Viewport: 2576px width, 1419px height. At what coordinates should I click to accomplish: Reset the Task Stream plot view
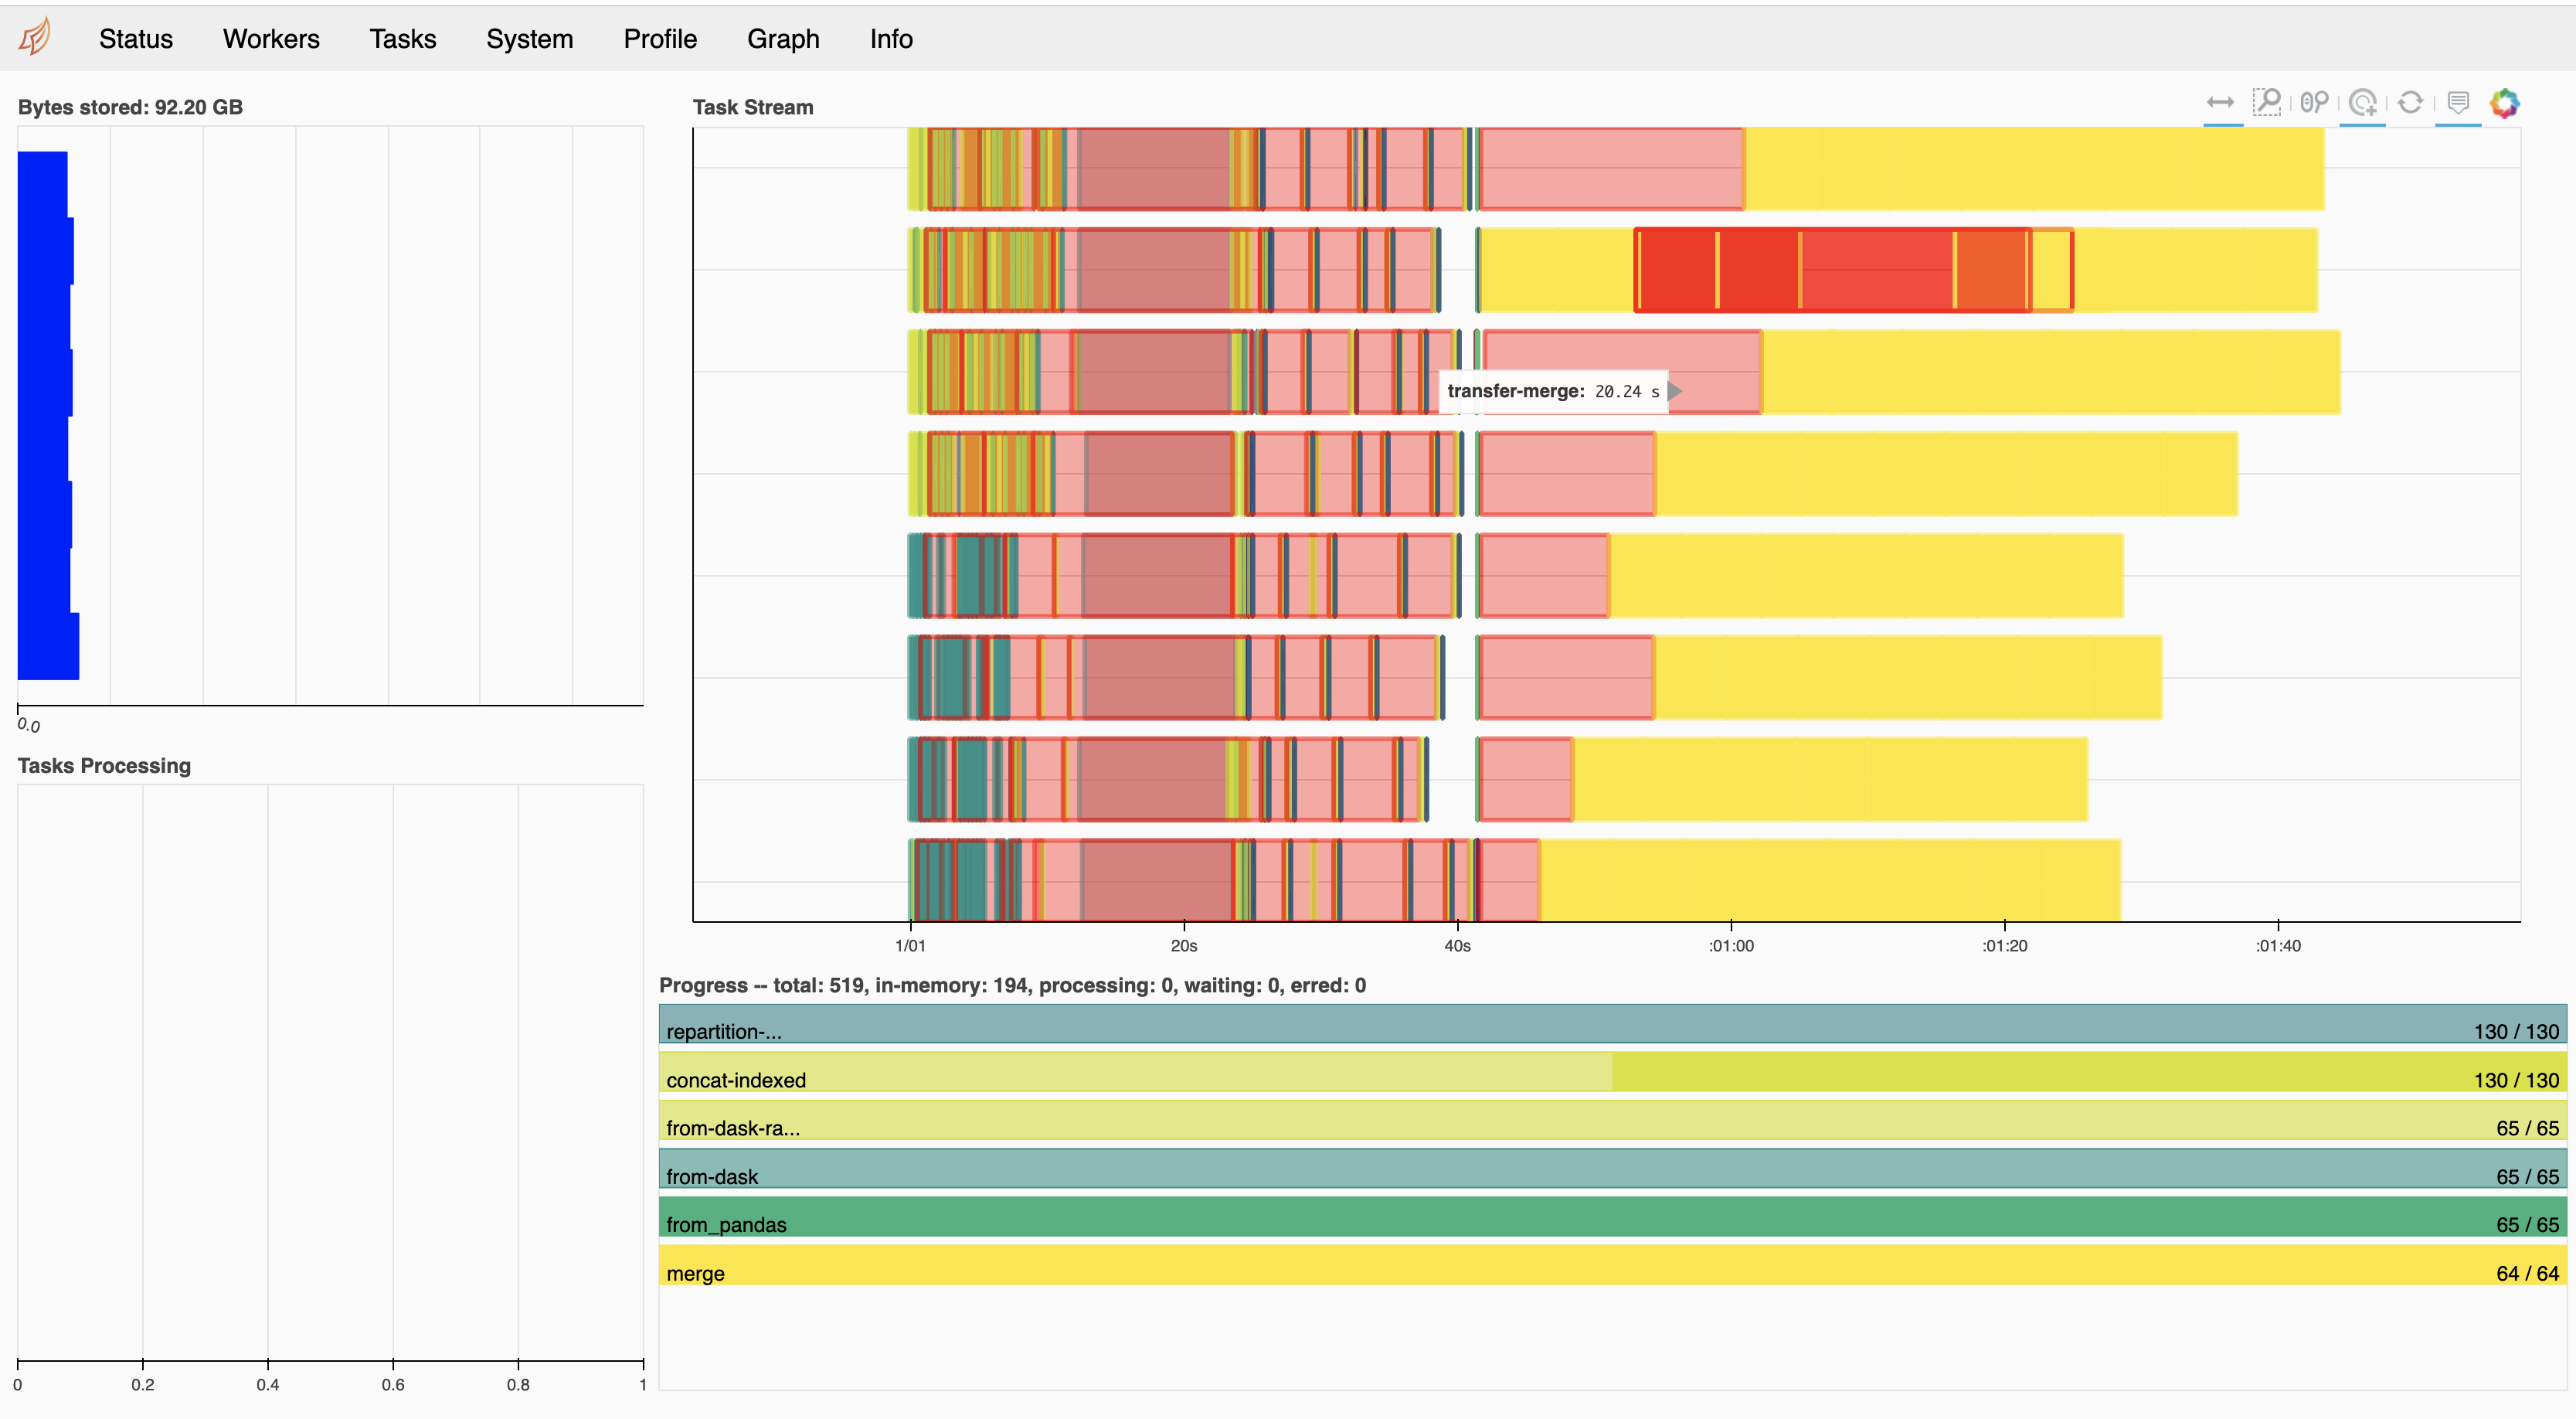pyautogui.click(x=2410, y=102)
